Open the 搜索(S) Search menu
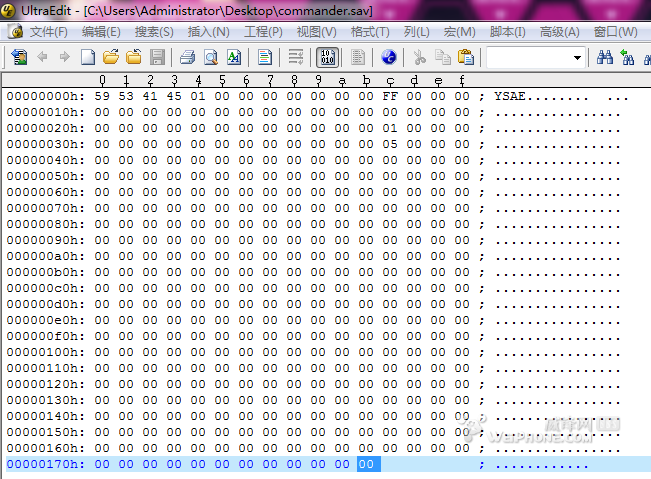Screen dimensions: 651x479 (x=154, y=32)
